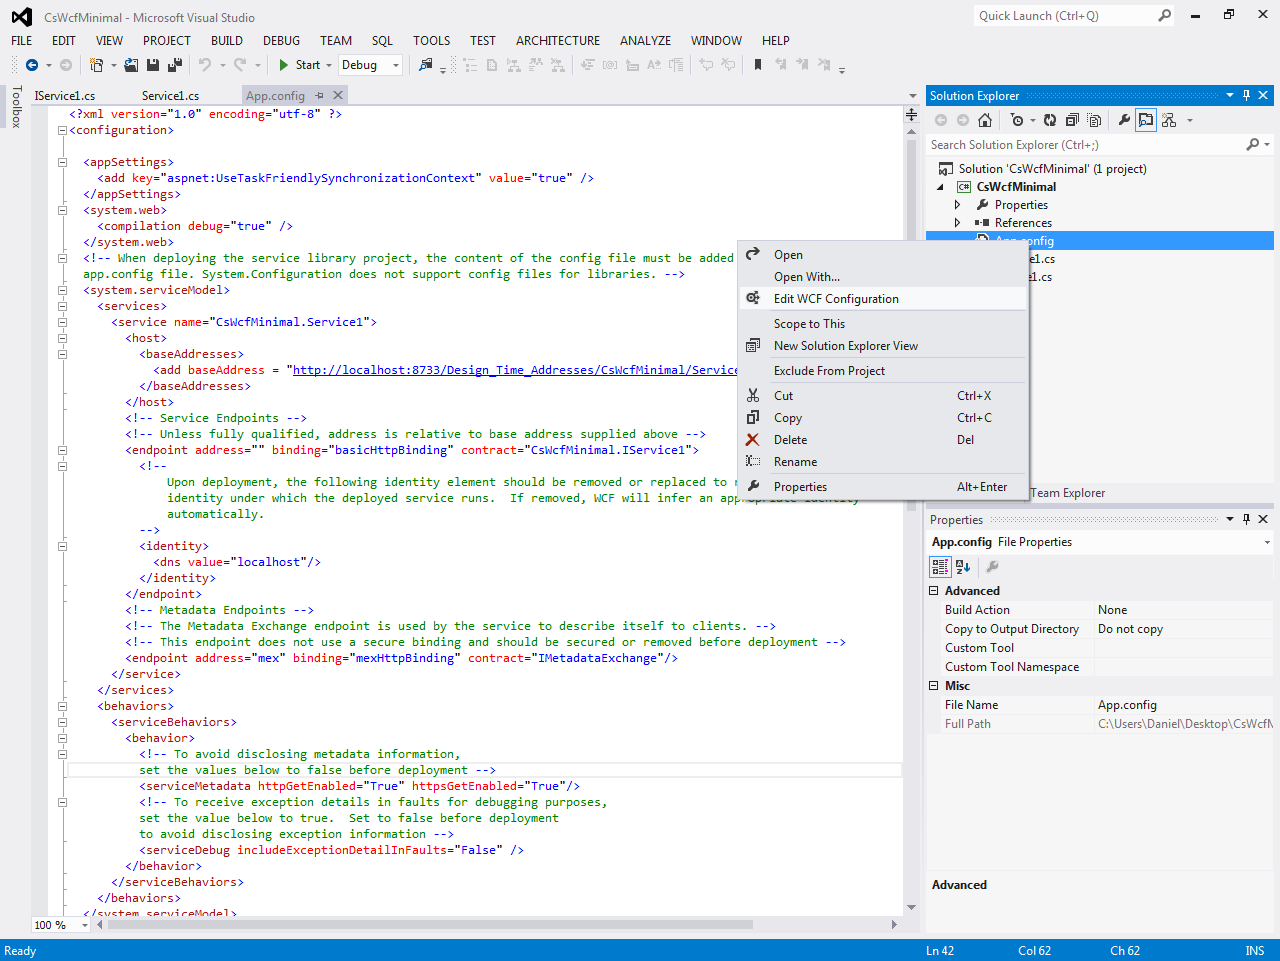Click the Collapse All icon in Solution Explorer
1280x961 pixels.
pos(1071,120)
